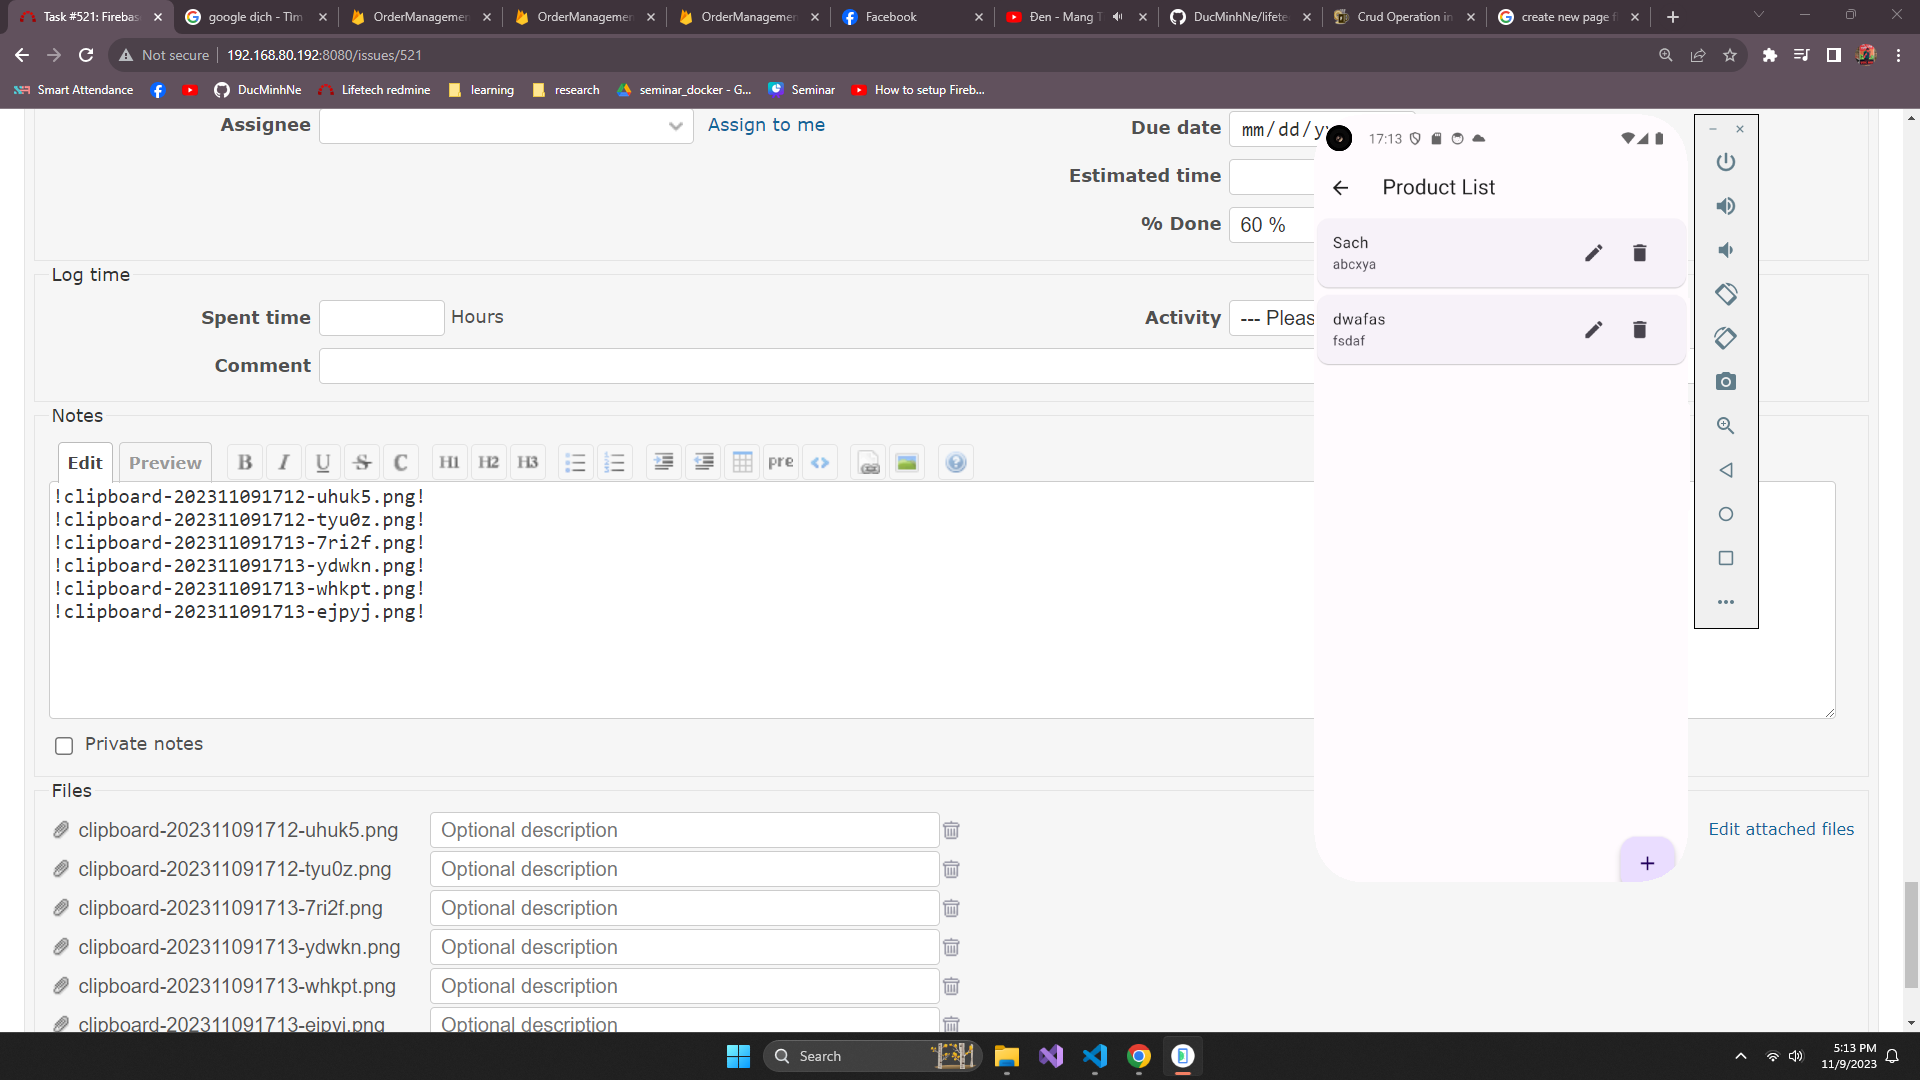The width and height of the screenshot is (1920, 1080).
Task: Switch to the Preview tab
Action: [x=165, y=462]
